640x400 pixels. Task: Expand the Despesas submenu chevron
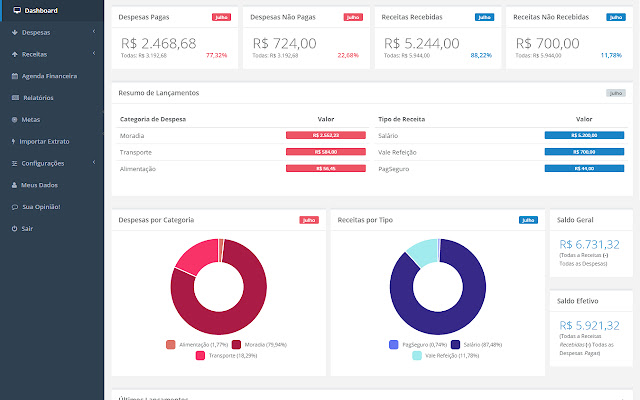click(x=94, y=31)
